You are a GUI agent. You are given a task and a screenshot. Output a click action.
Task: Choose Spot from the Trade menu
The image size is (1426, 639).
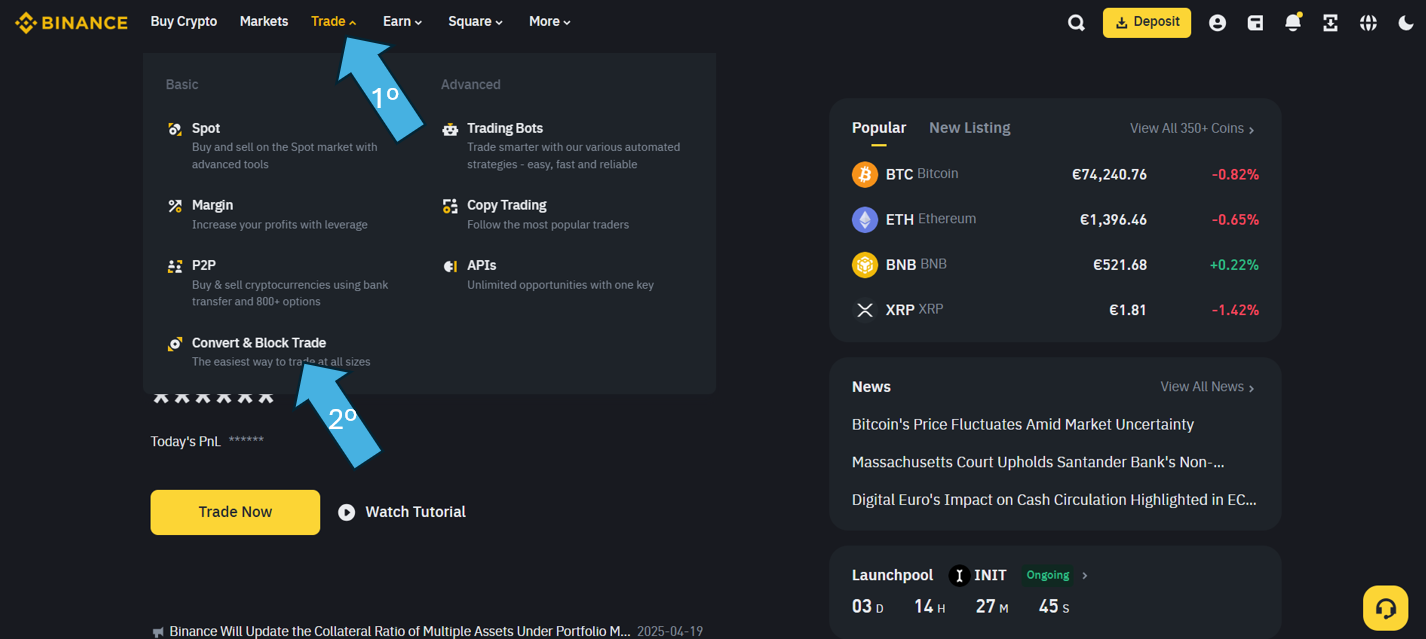click(x=206, y=128)
